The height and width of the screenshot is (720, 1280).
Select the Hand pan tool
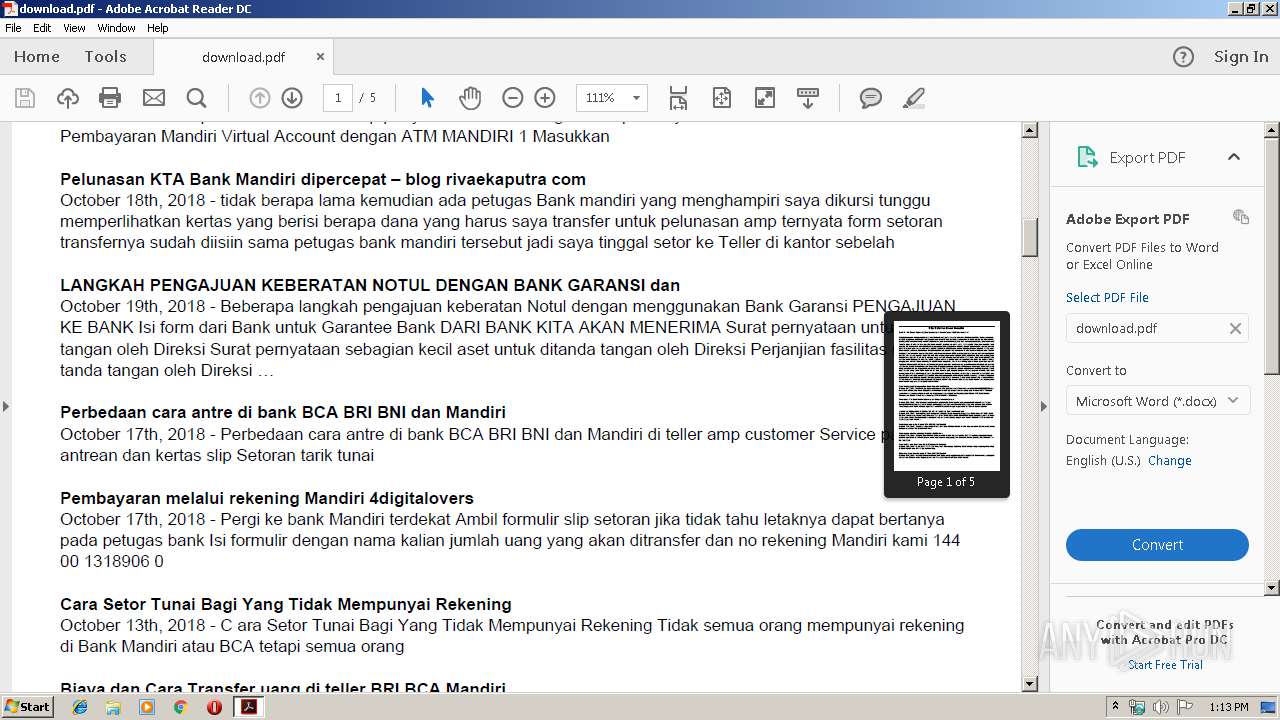470,98
